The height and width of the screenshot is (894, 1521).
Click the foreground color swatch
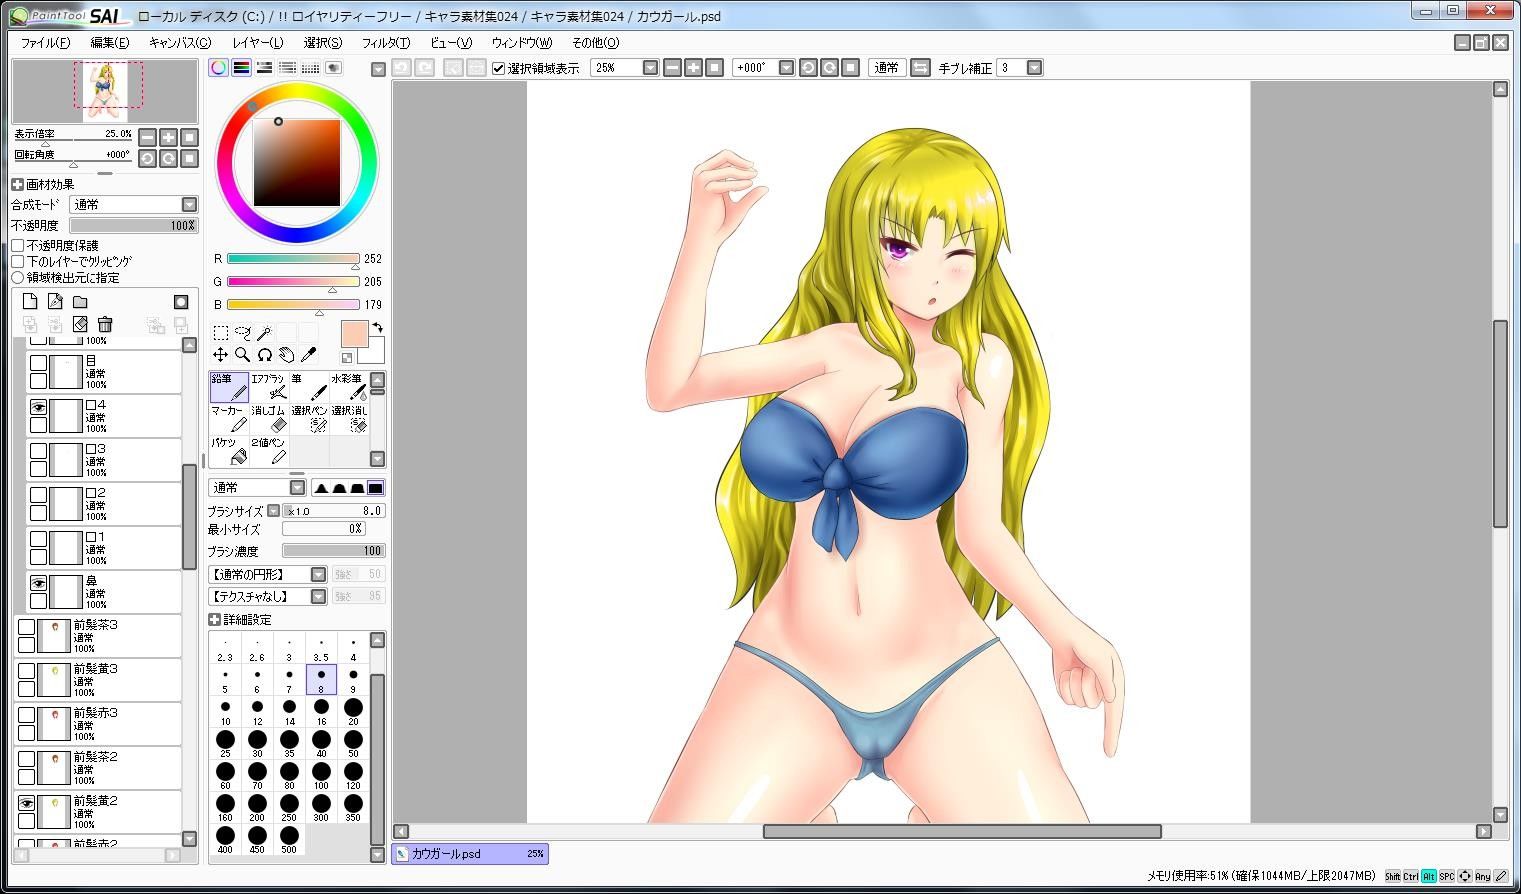[x=354, y=334]
